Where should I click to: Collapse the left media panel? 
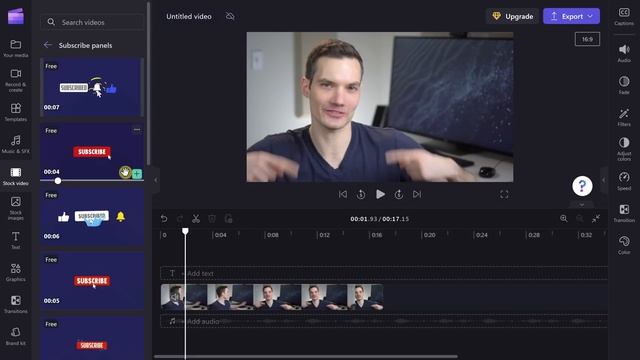click(x=156, y=180)
